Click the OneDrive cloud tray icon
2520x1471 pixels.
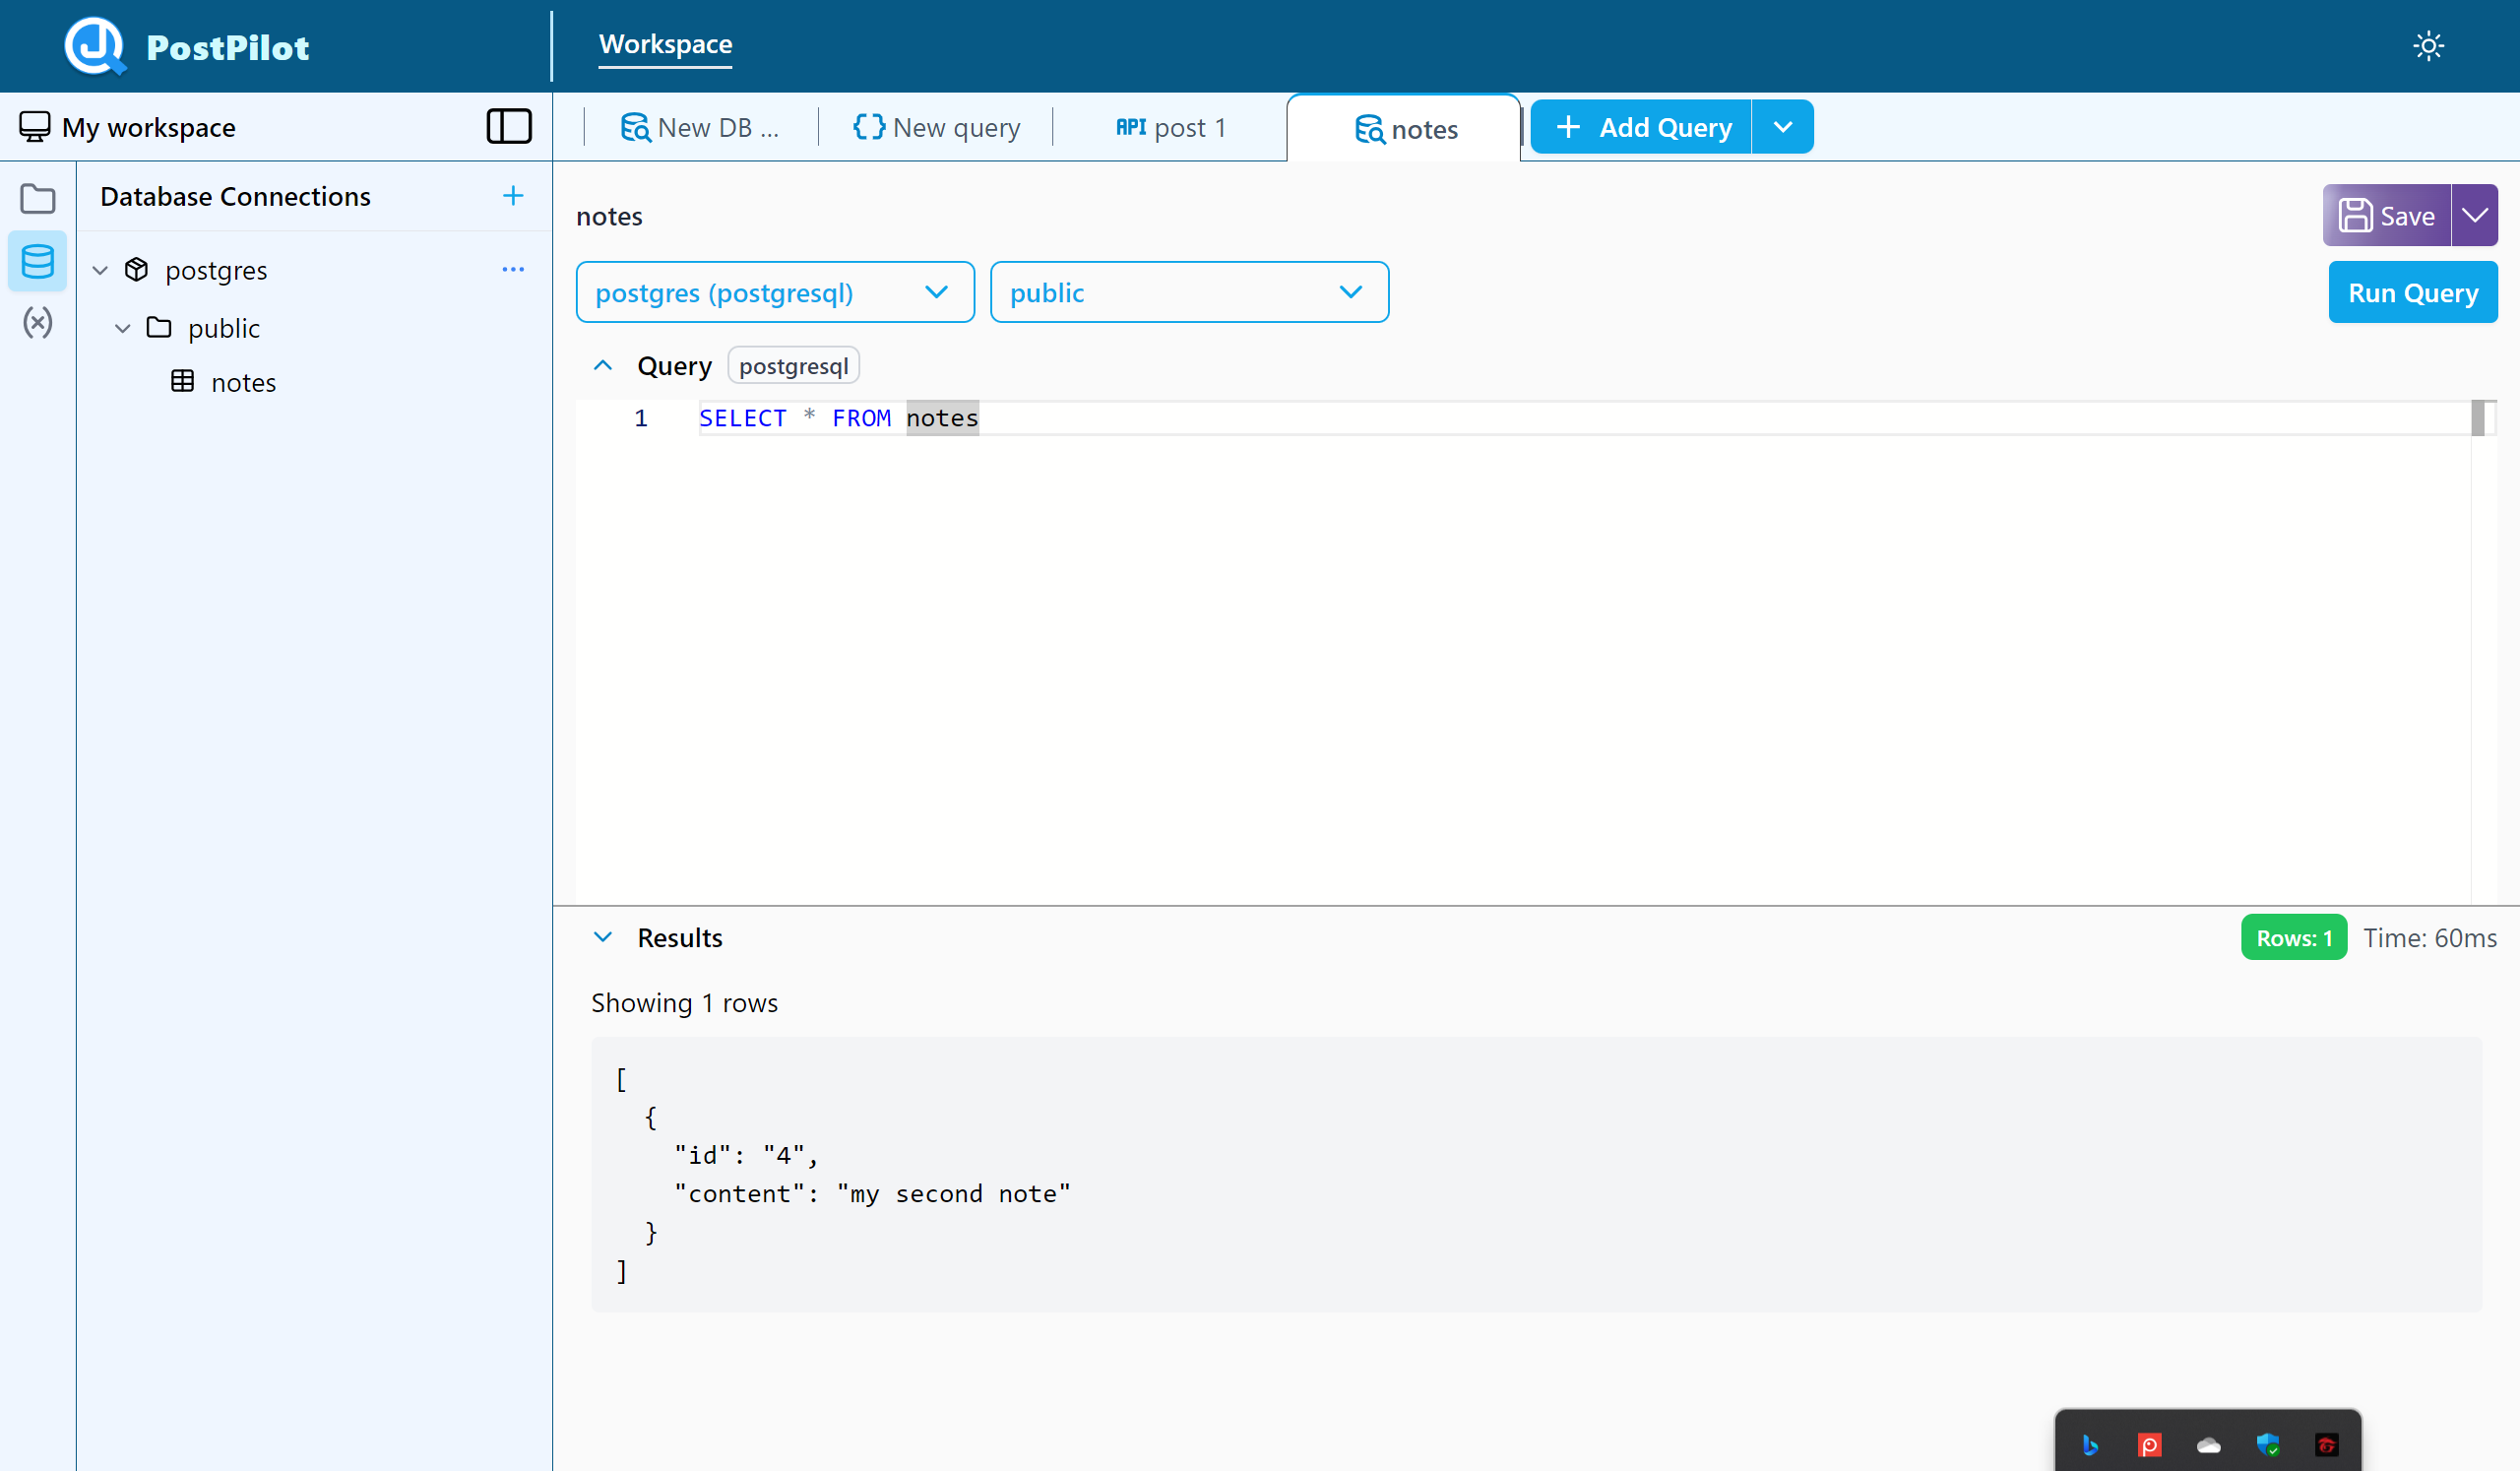[2208, 1445]
